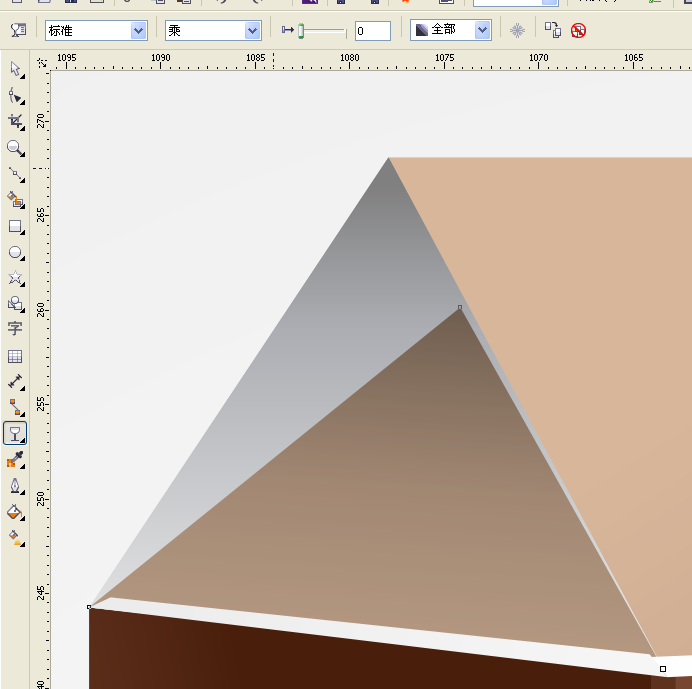Select the Freehand curve tool

point(15,174)
